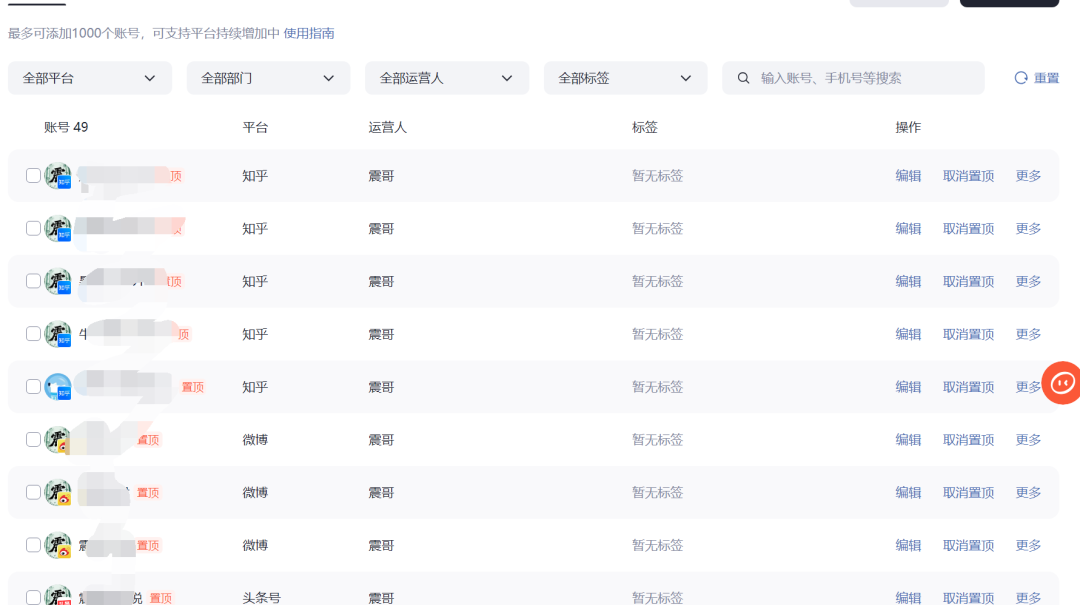Click the avatar of the third 知乎 account
Screen dimensions: 1080x605
(x=57, y=280)
